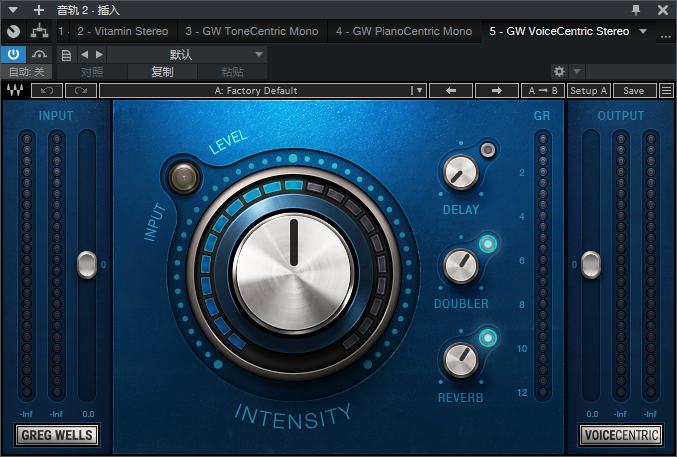This screenshot has width=677, height=457.
Task: Click the VOICECENTRIC logo badge
Action: point(621,435)
